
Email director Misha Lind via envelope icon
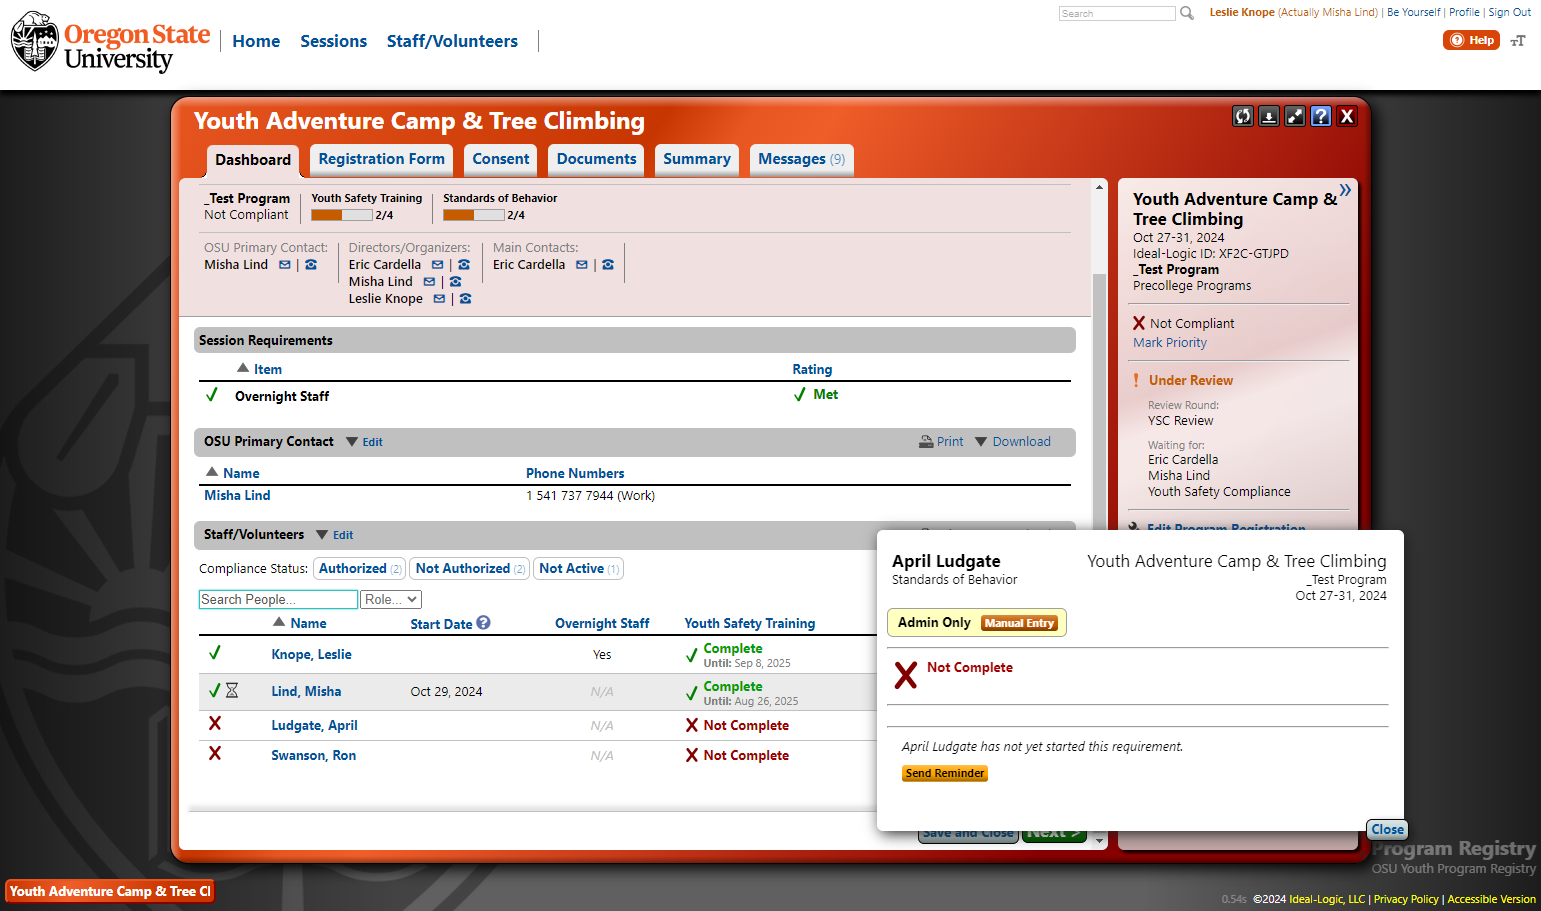click(429, 282)
